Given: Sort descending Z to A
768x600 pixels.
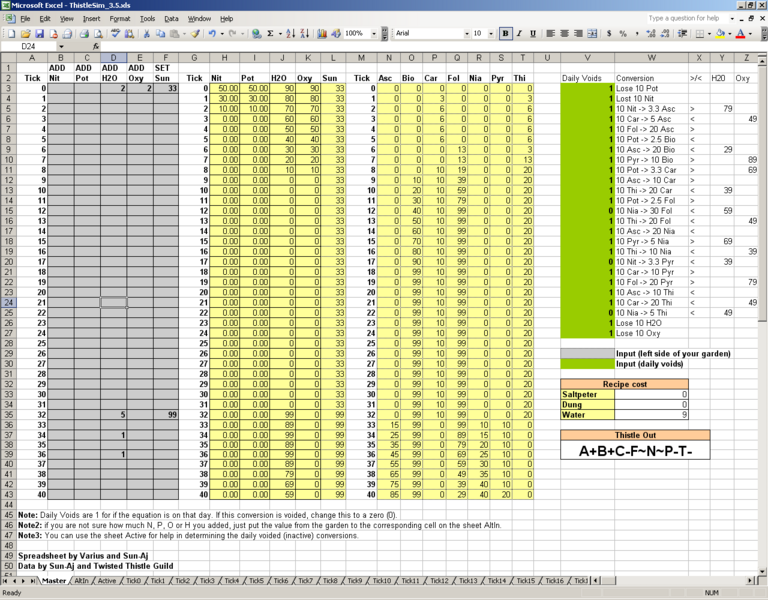Looking at the screenshot, I should [305, 33].
